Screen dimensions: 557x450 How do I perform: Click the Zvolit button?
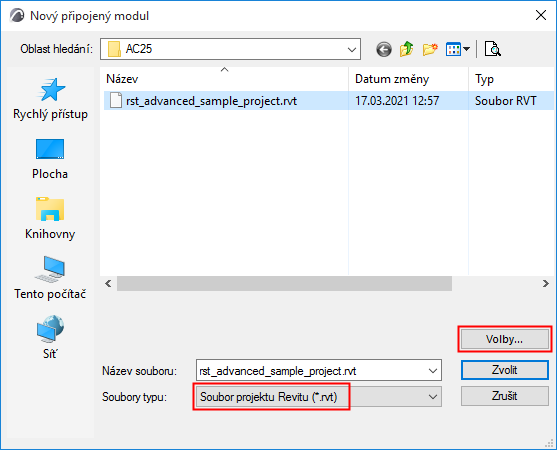[504, 370]
